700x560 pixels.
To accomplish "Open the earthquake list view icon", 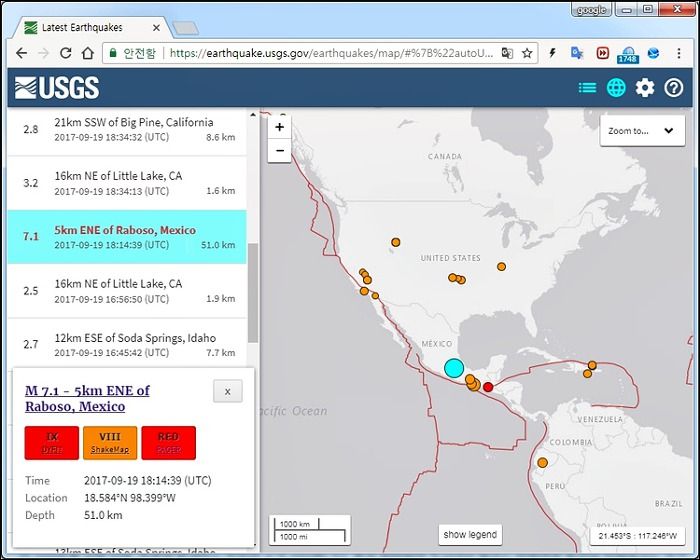I will (587, 88).
